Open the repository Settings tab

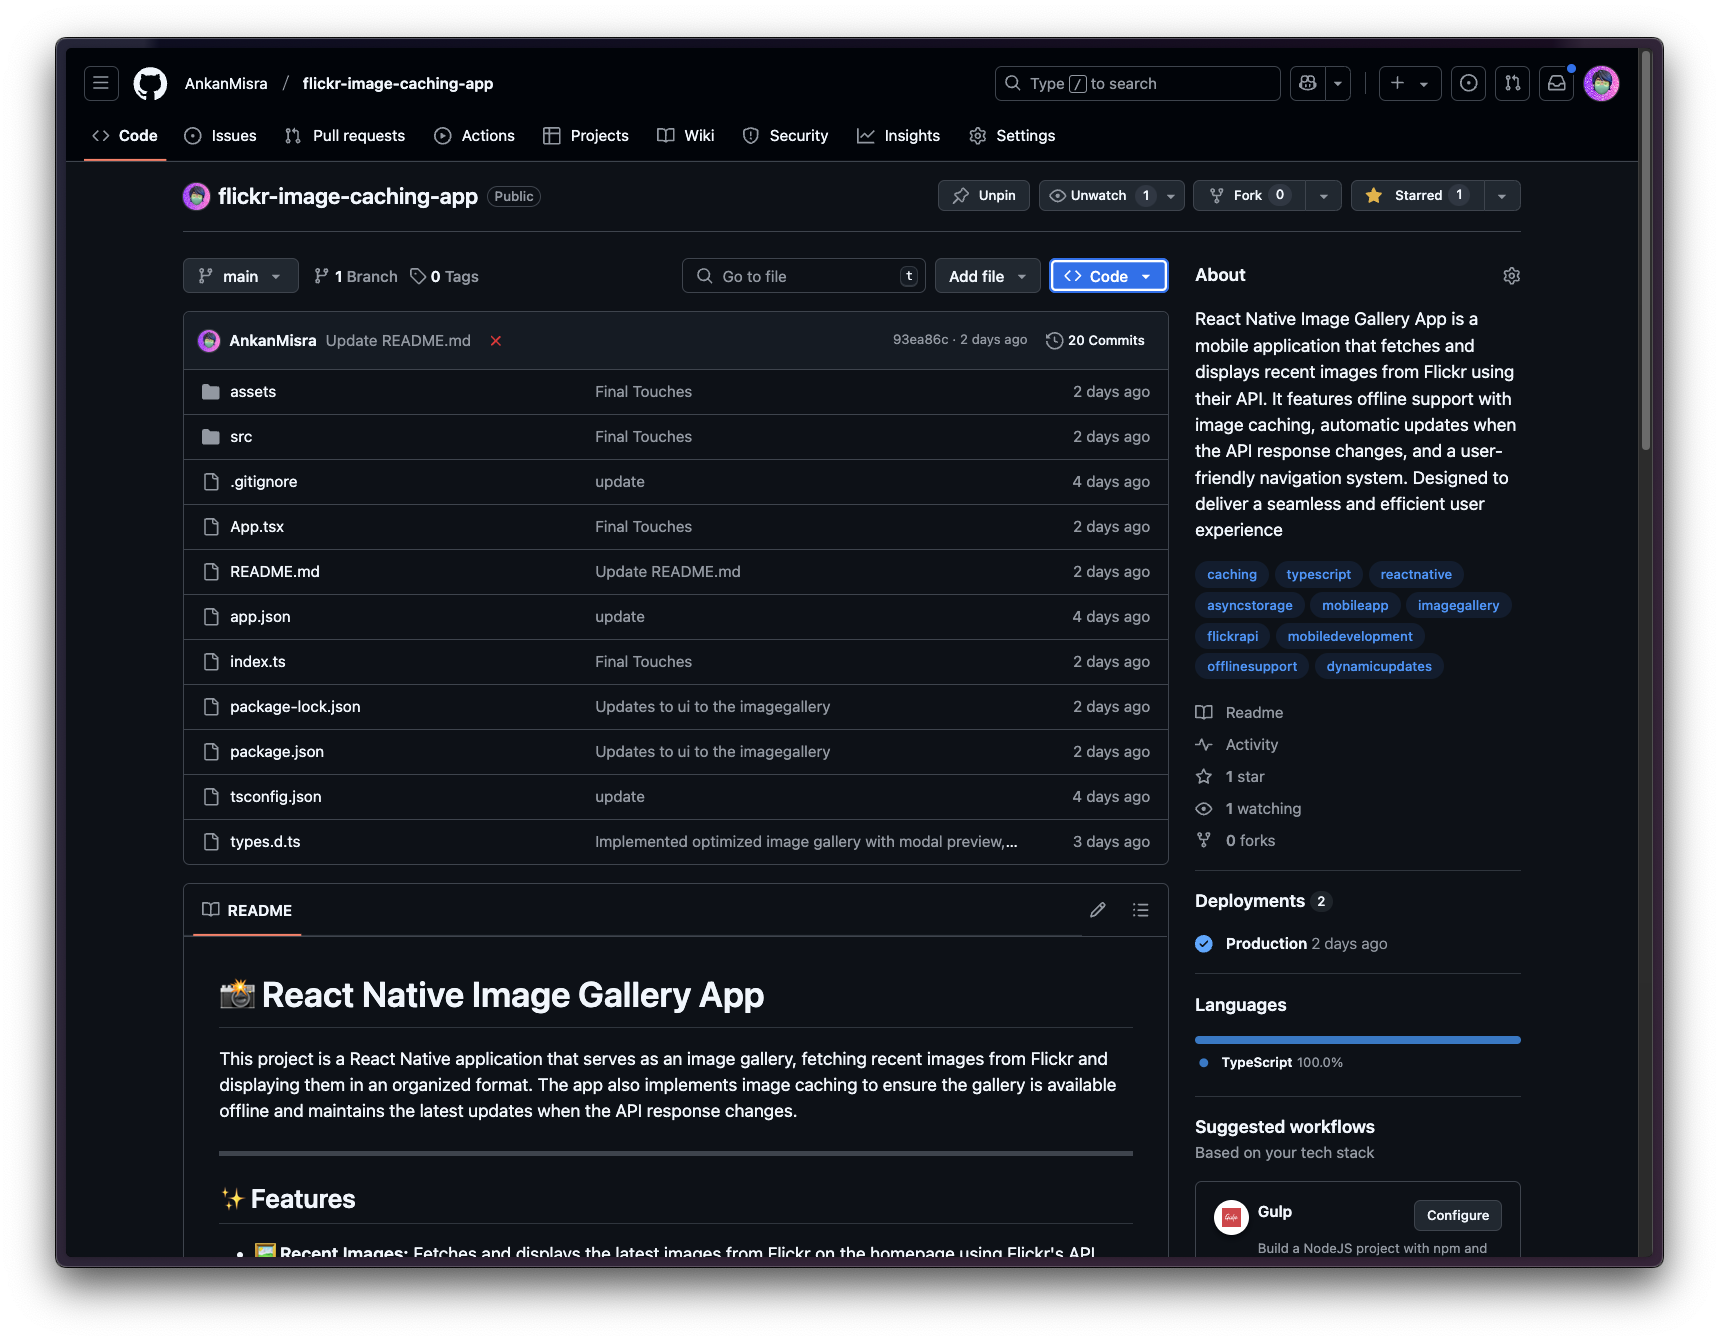point(1012,136)
